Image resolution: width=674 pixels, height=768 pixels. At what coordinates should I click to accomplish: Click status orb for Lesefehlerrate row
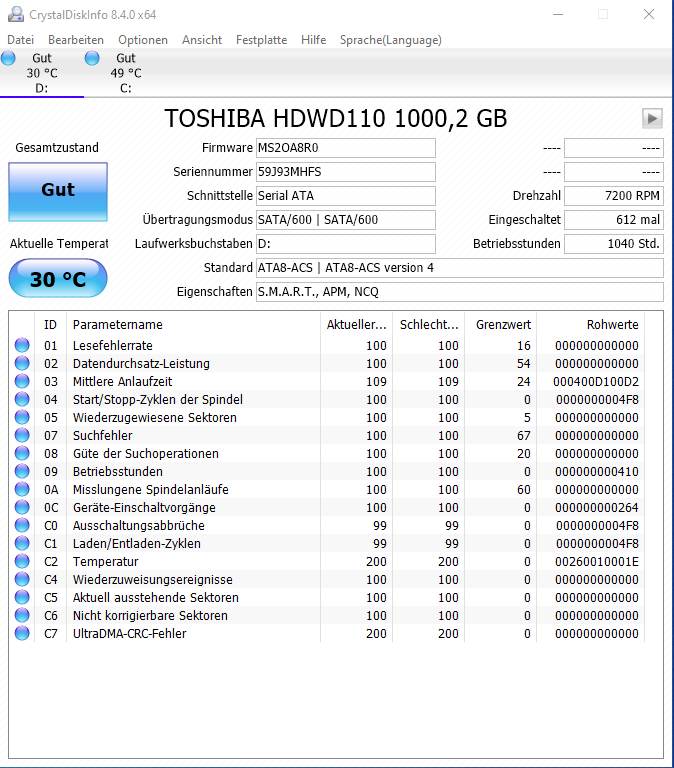(x=22, y=345)
